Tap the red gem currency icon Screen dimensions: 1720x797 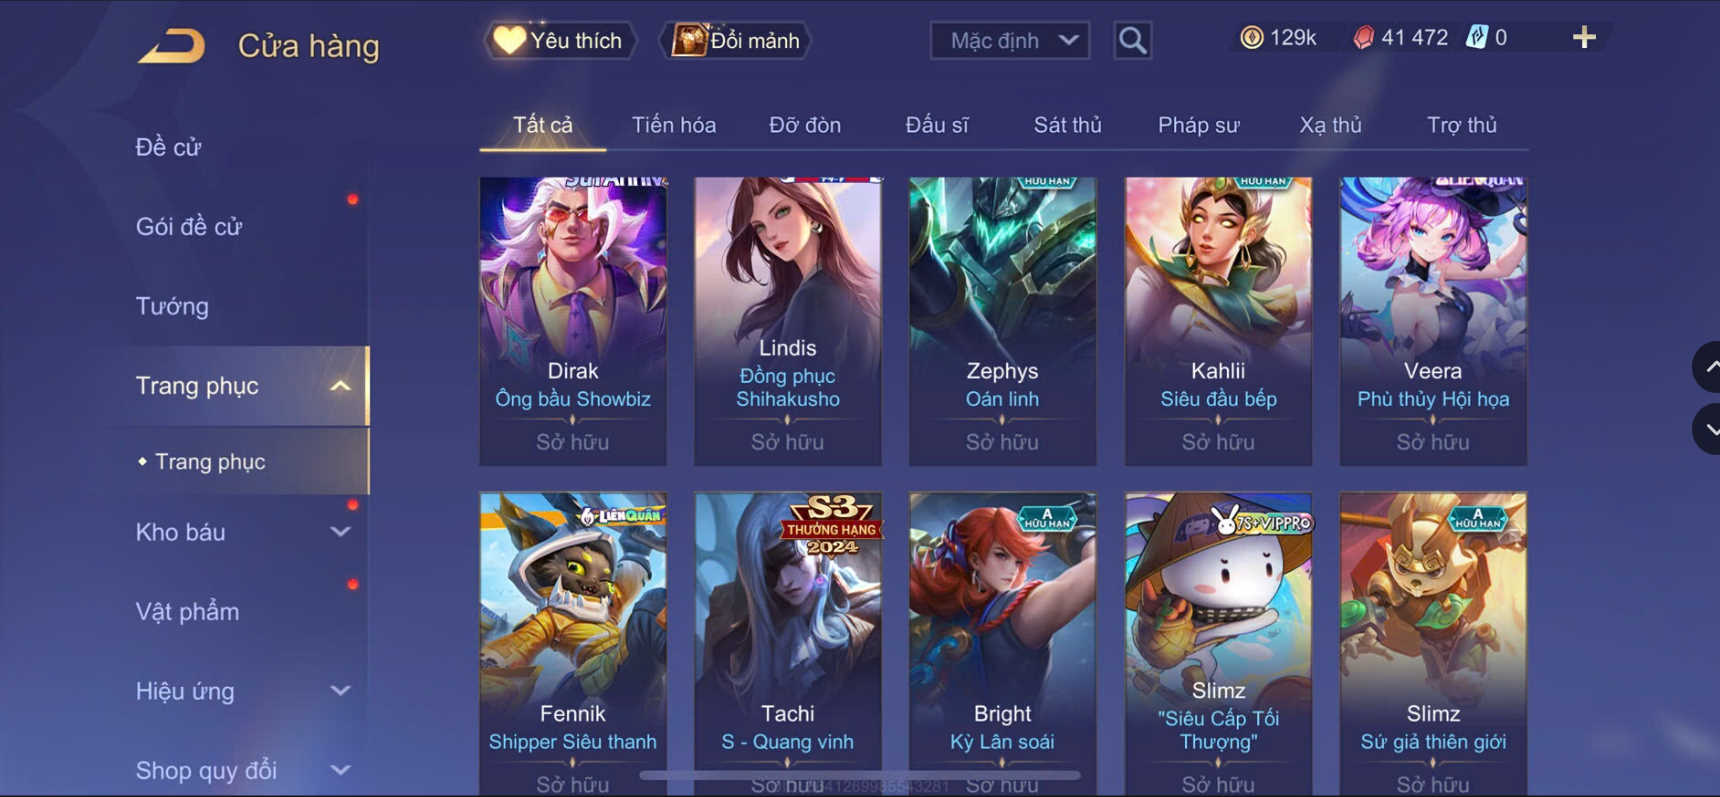[1363, 38]
